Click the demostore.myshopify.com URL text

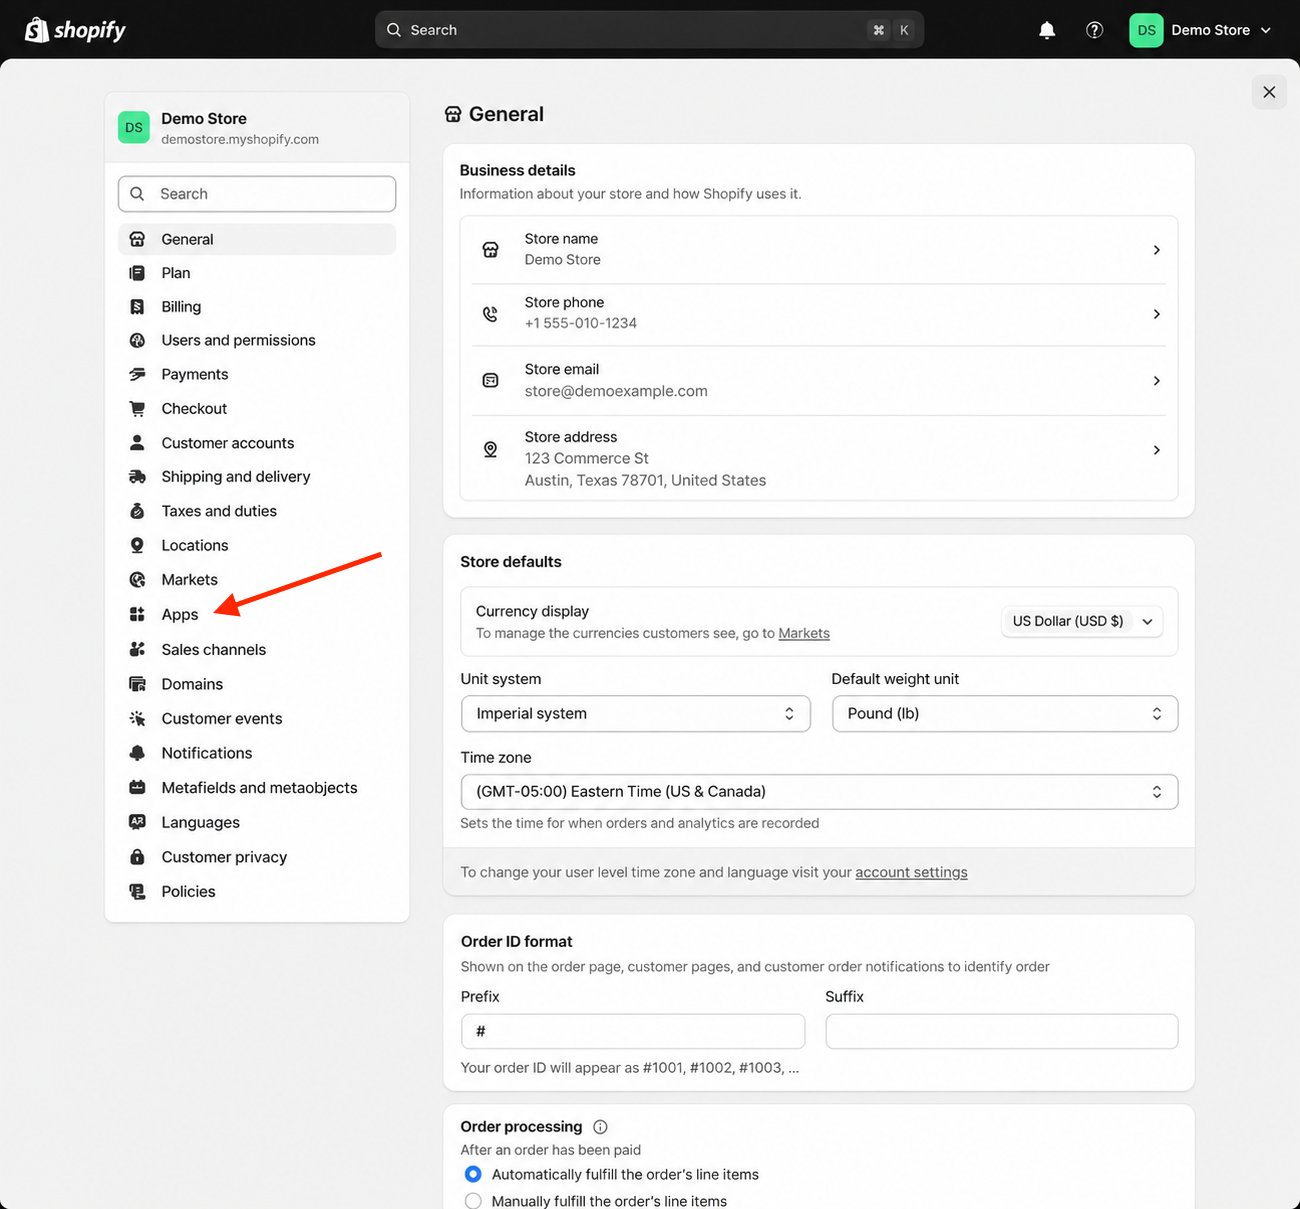click(x=240, y=139)
